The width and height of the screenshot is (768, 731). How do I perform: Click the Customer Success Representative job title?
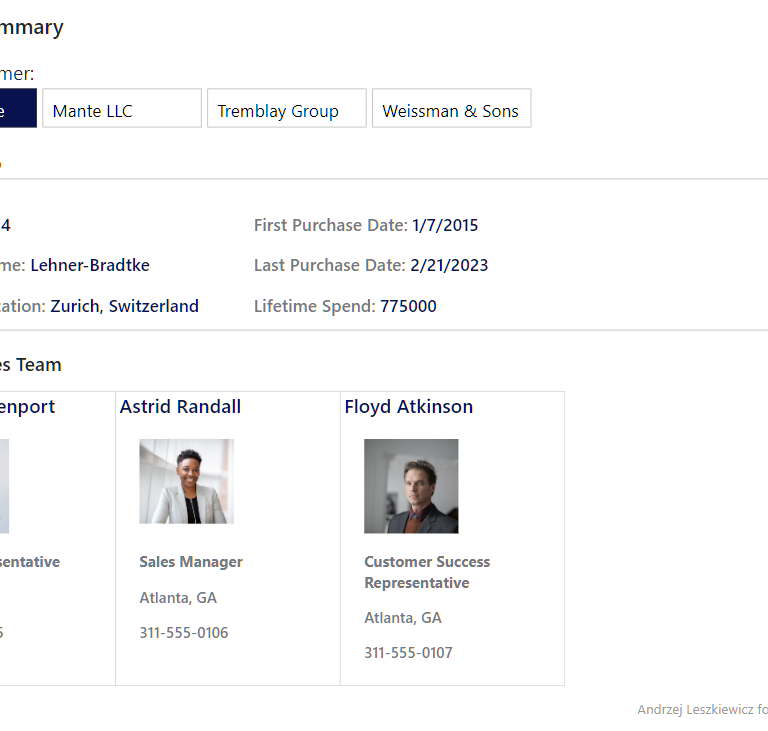426,572
